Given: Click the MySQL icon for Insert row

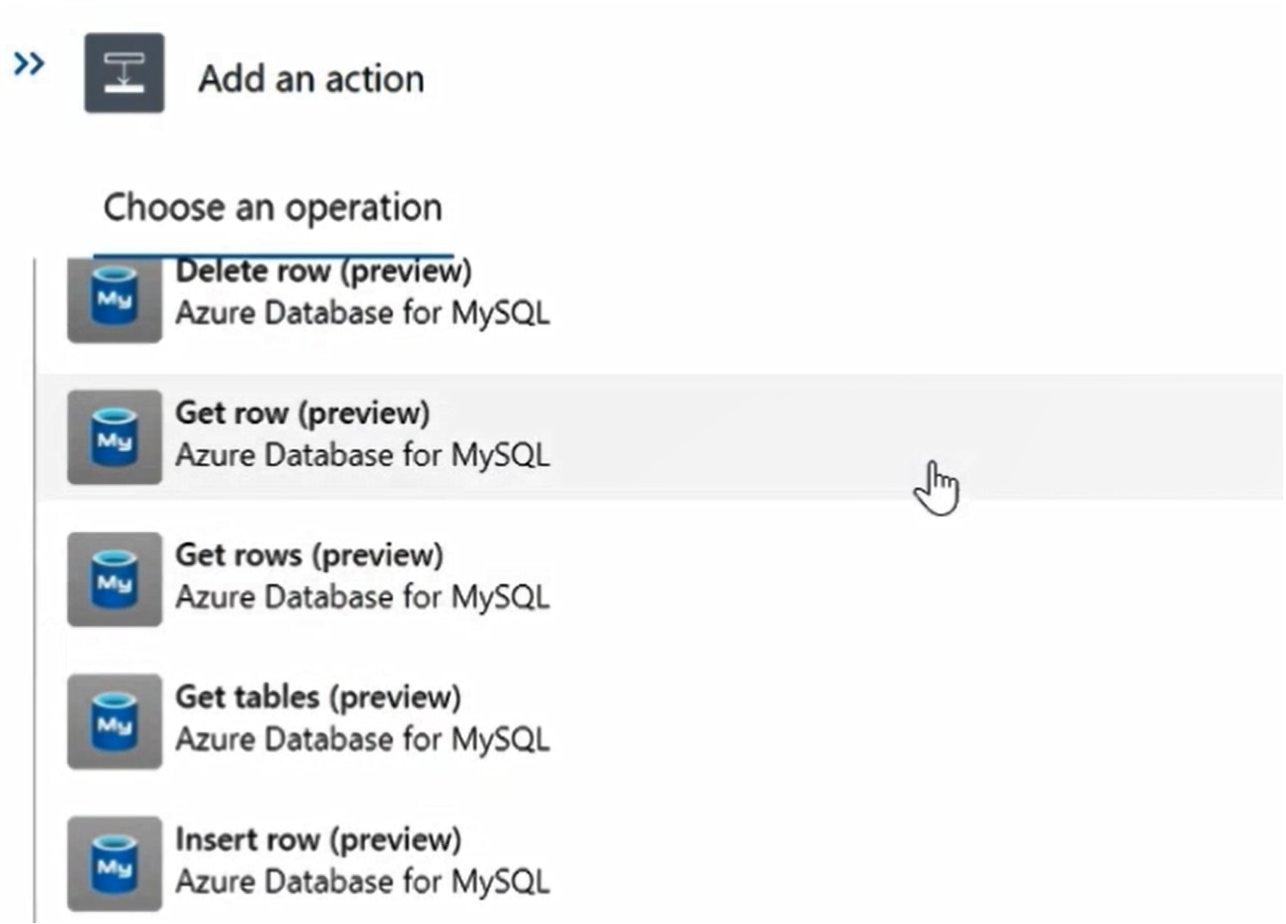Looking at the screenshot, I should click(x=114, y=863).
